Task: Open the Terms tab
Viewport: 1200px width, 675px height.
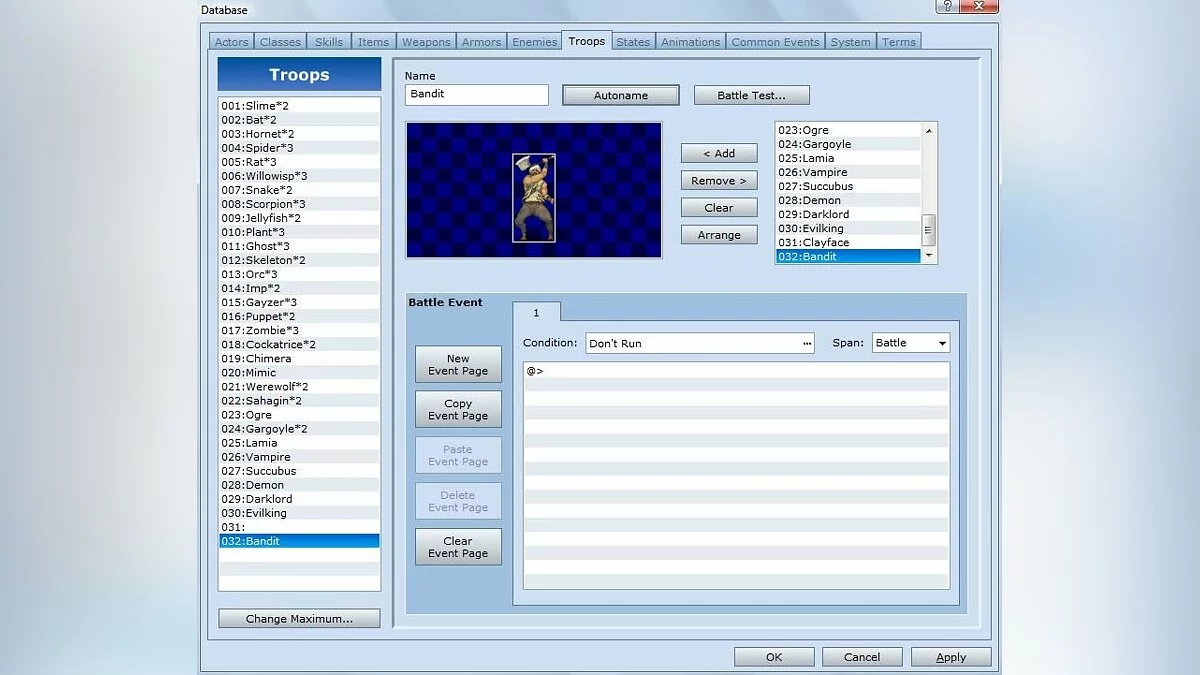Action: (898, 42)
